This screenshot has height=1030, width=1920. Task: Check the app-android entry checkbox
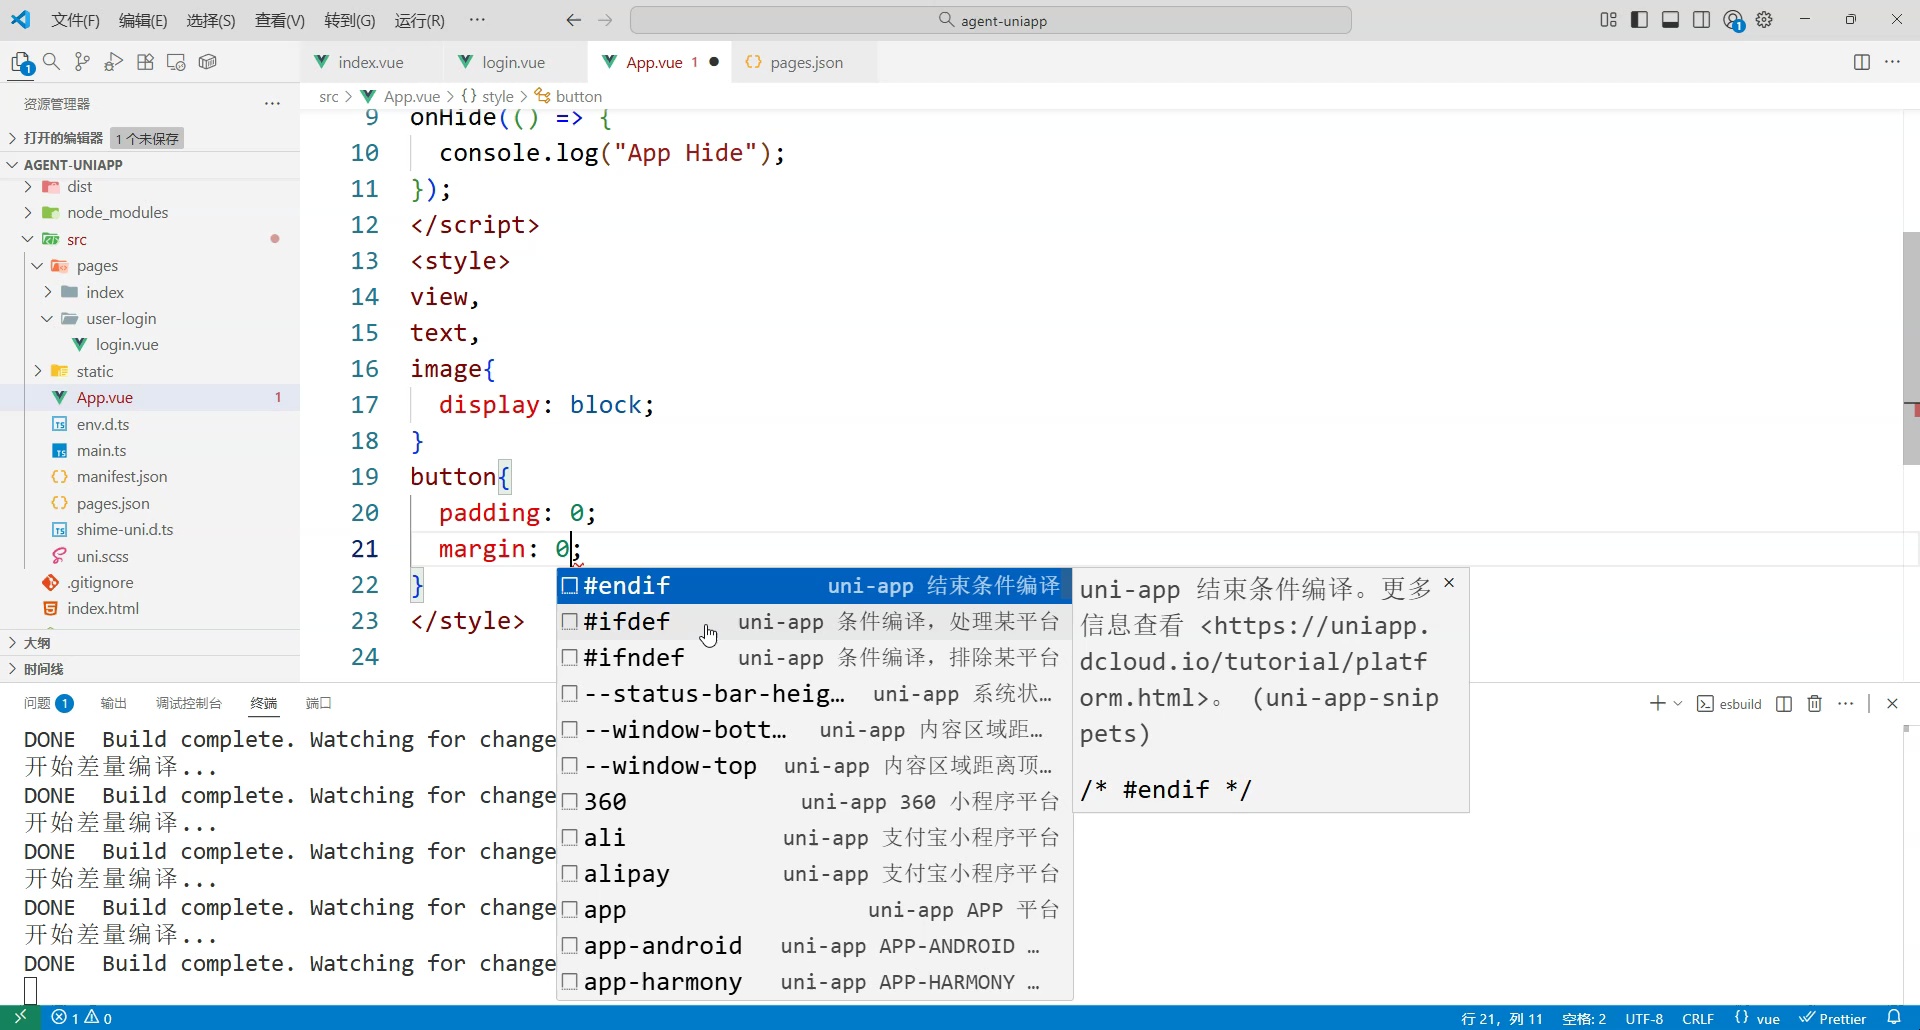[x=570, y=946]
